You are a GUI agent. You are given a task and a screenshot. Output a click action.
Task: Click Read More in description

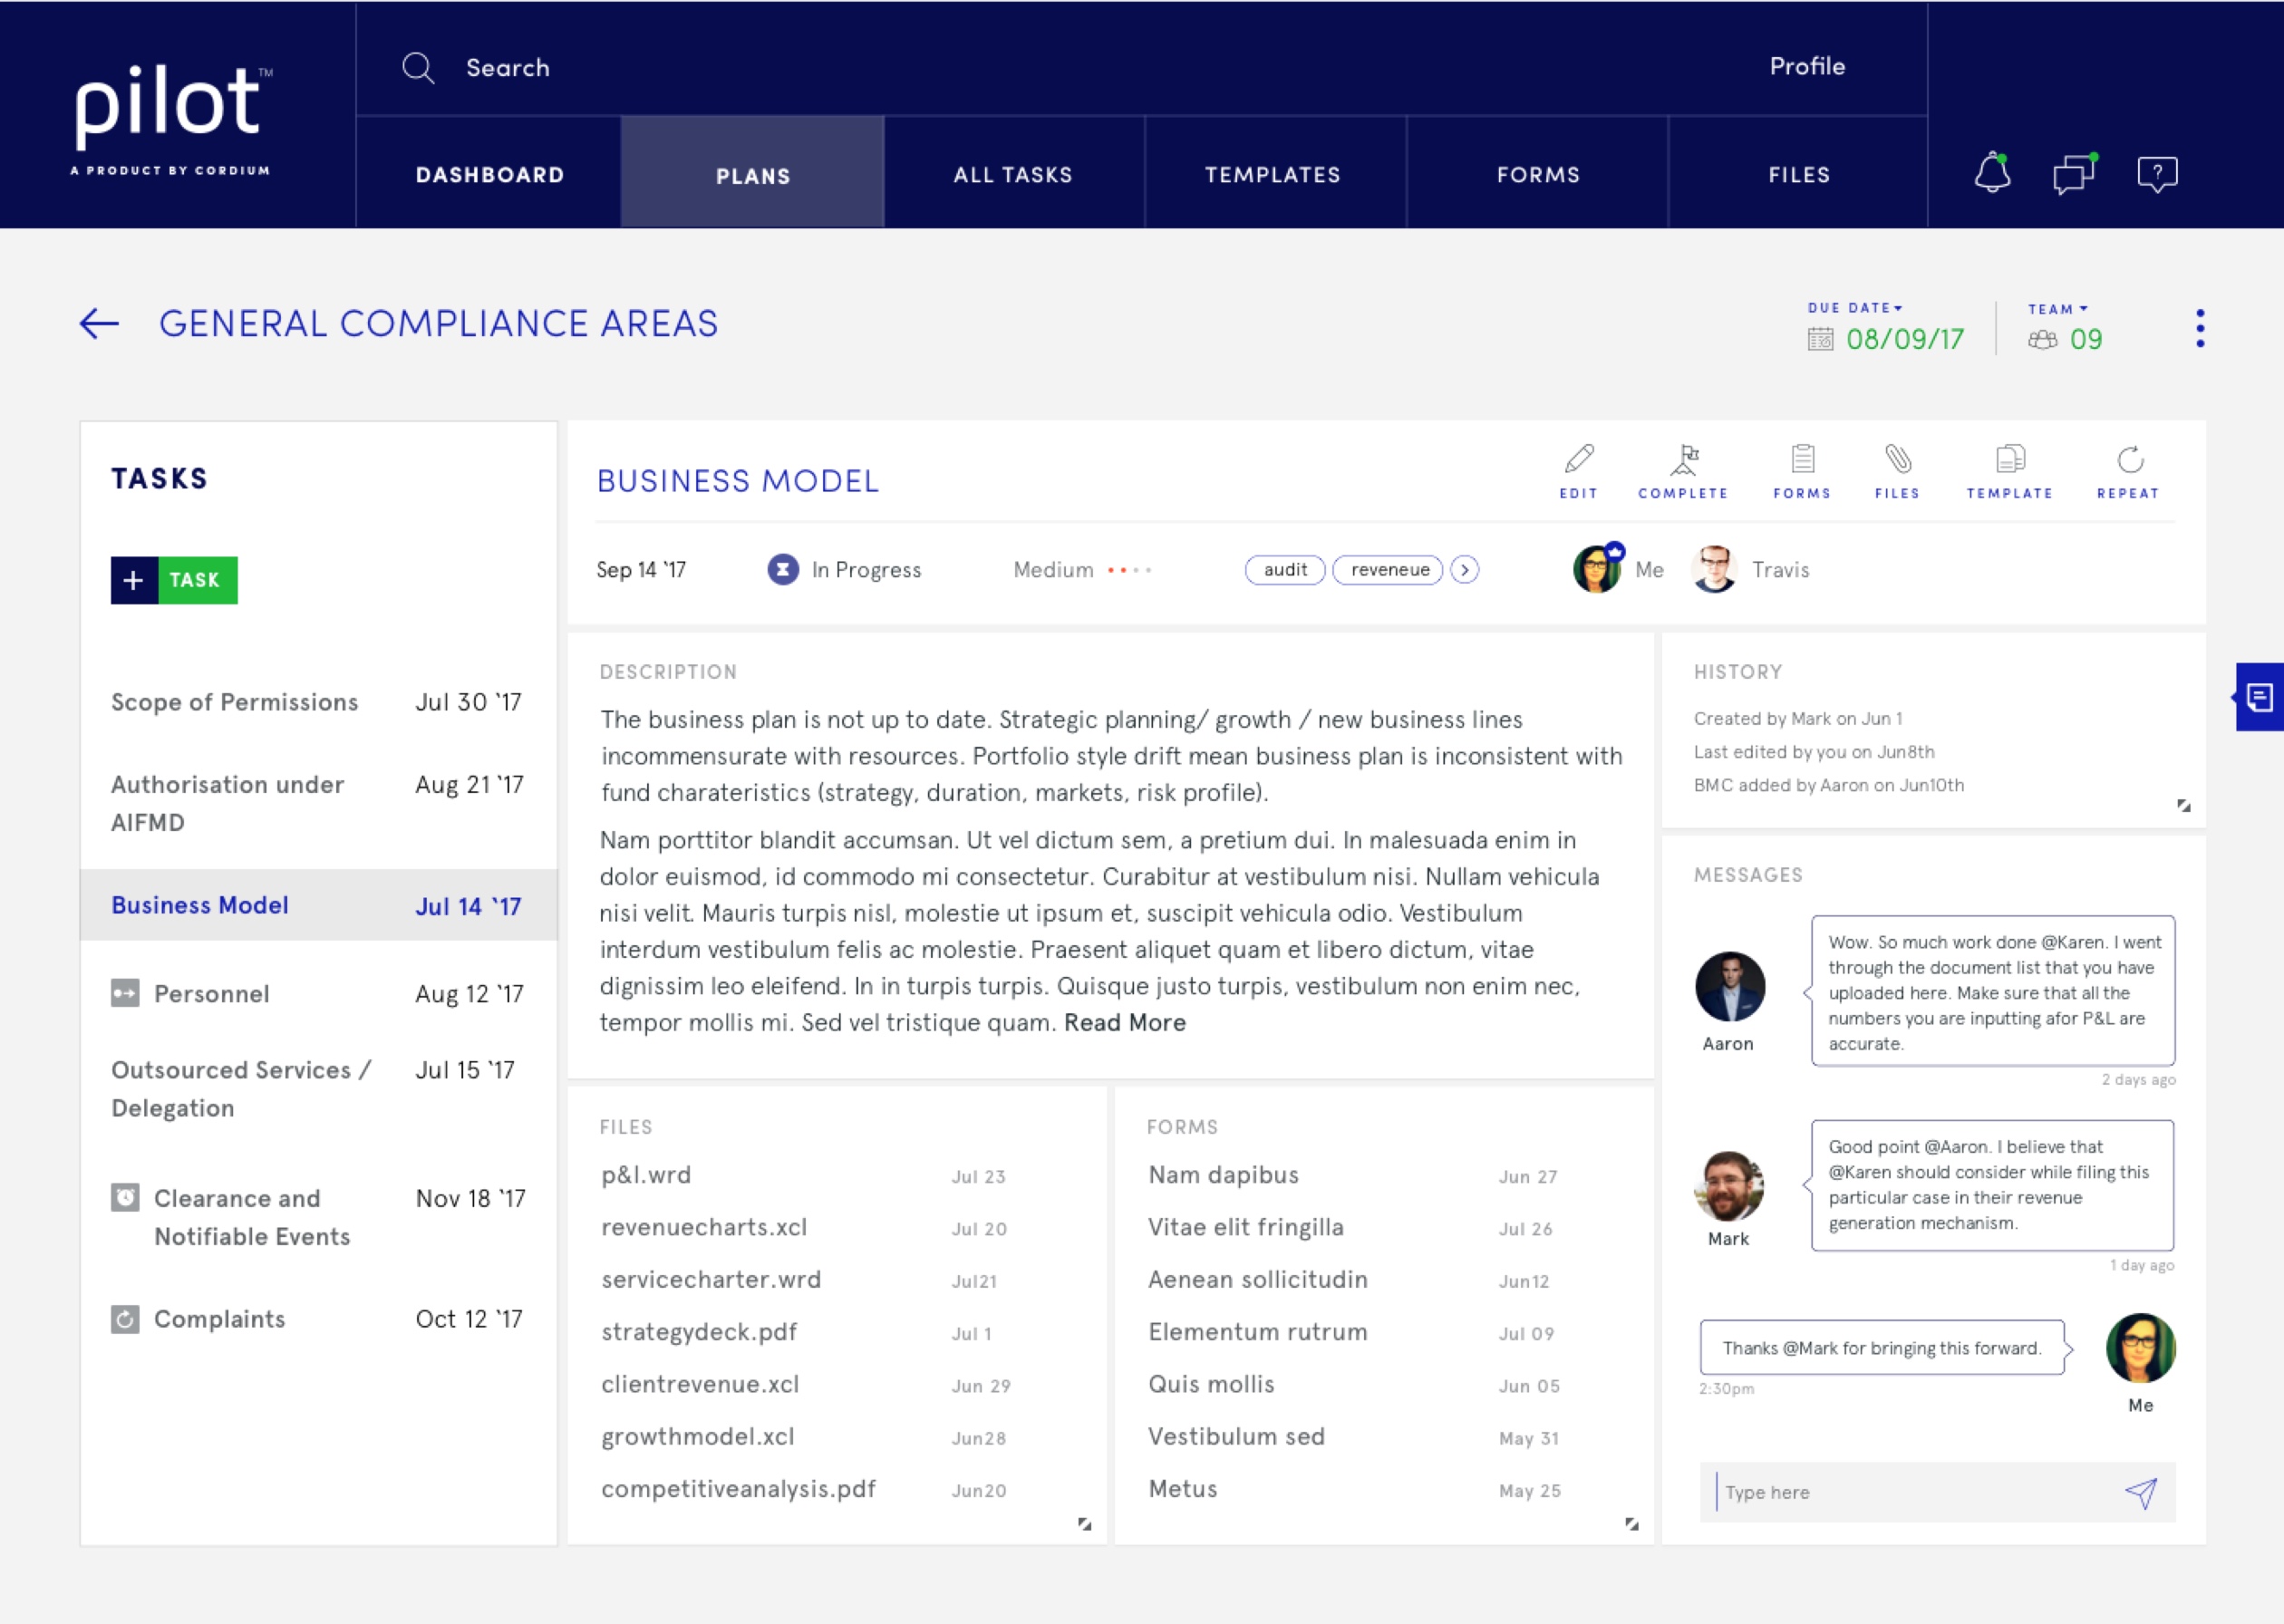click(1124, 1023)
